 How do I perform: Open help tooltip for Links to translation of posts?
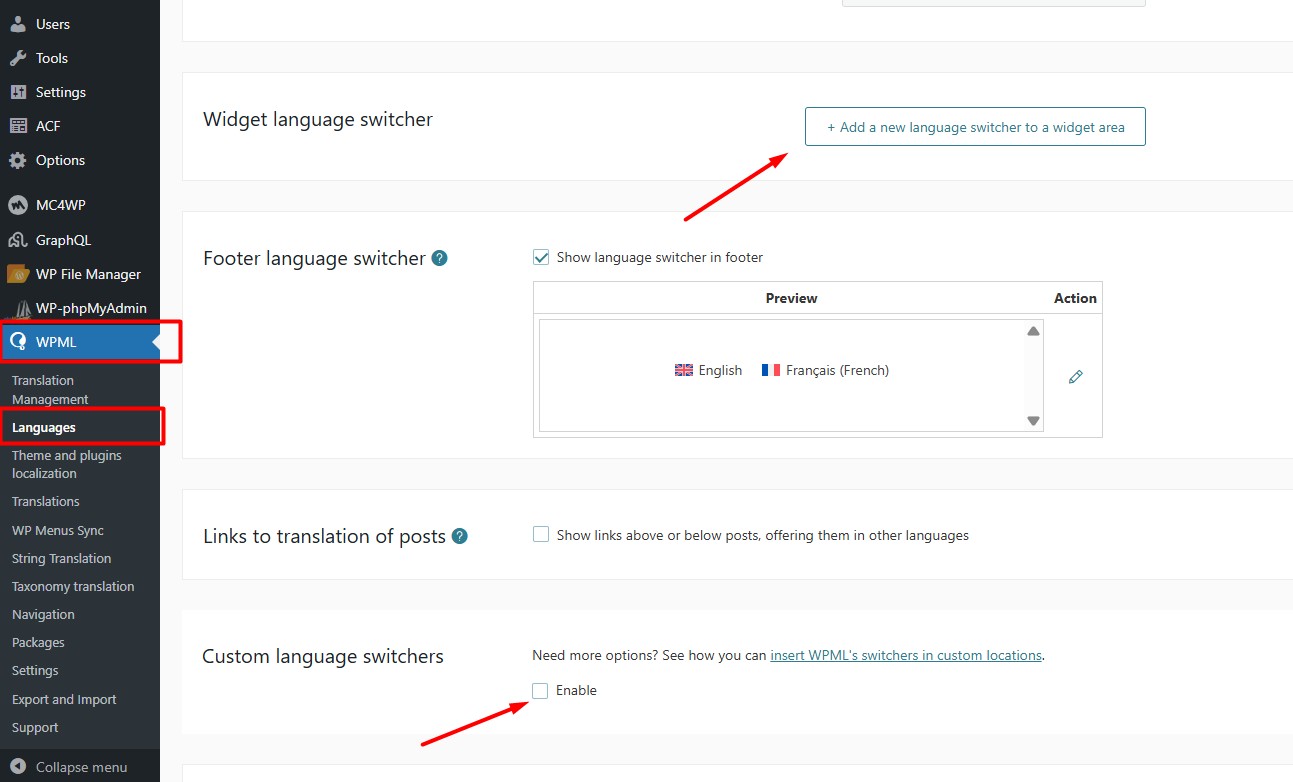click(x=459, y=536)
